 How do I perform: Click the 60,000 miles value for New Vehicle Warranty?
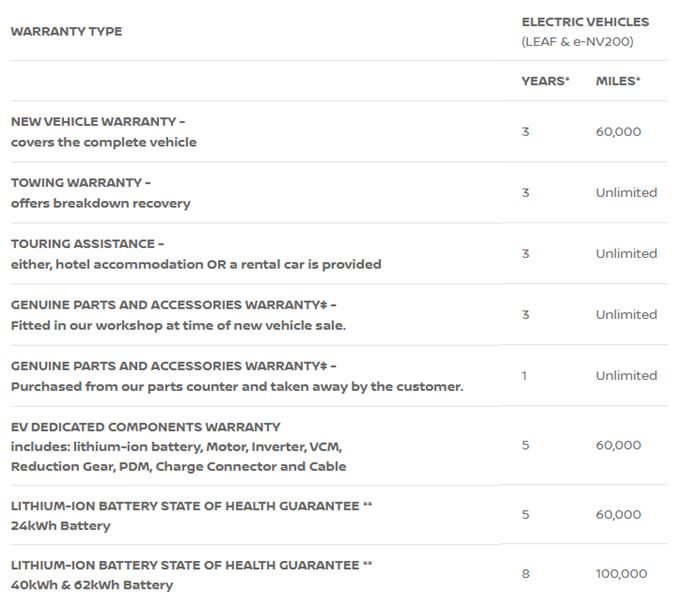pos(618,131)
